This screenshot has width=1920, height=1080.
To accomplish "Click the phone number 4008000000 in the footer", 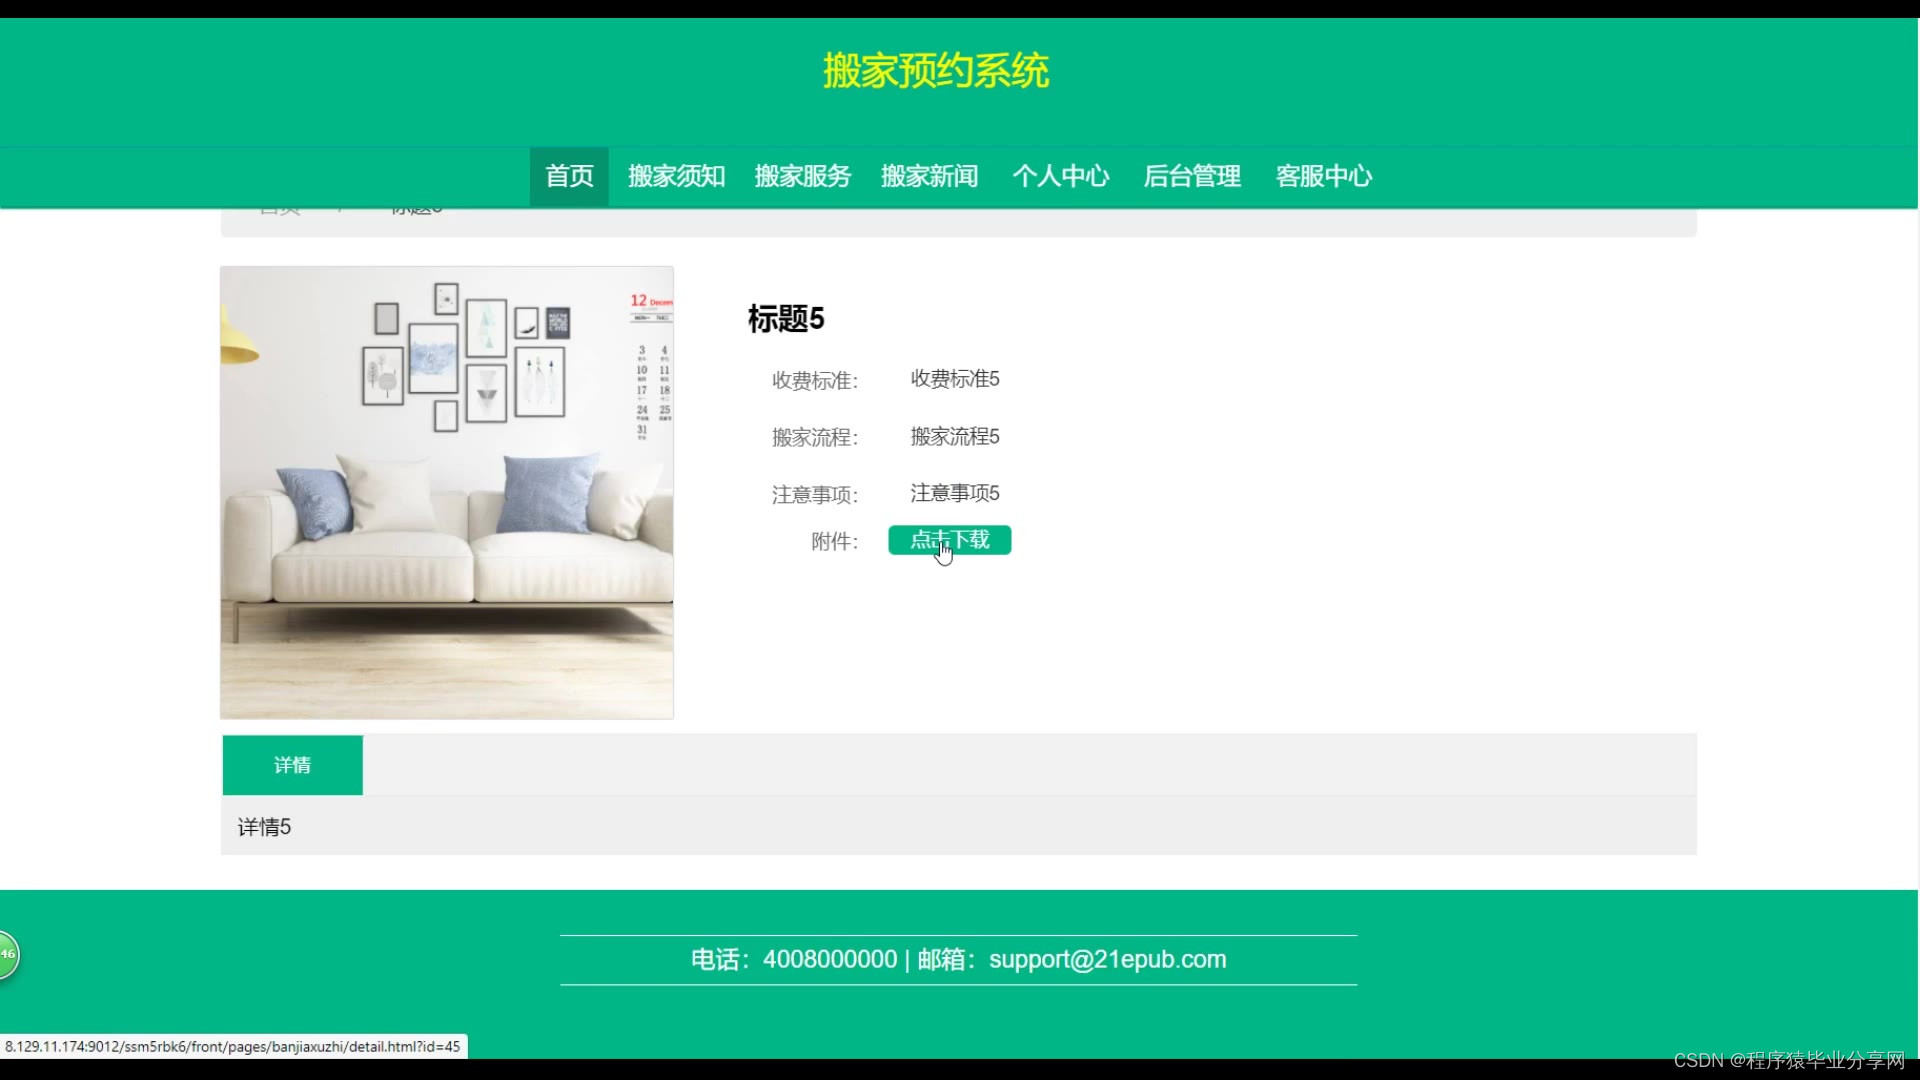I will [829, 959].
